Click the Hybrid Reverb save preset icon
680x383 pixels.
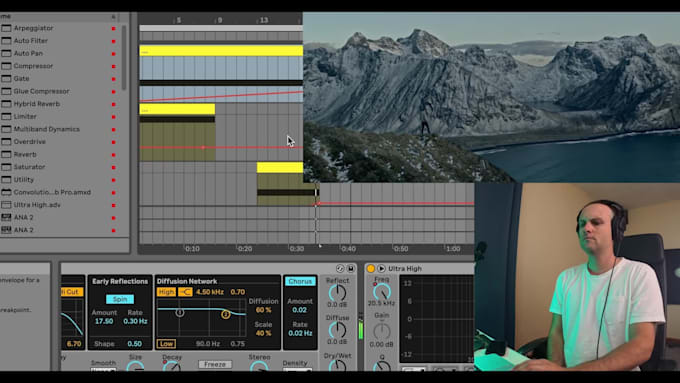click(350, 268)
